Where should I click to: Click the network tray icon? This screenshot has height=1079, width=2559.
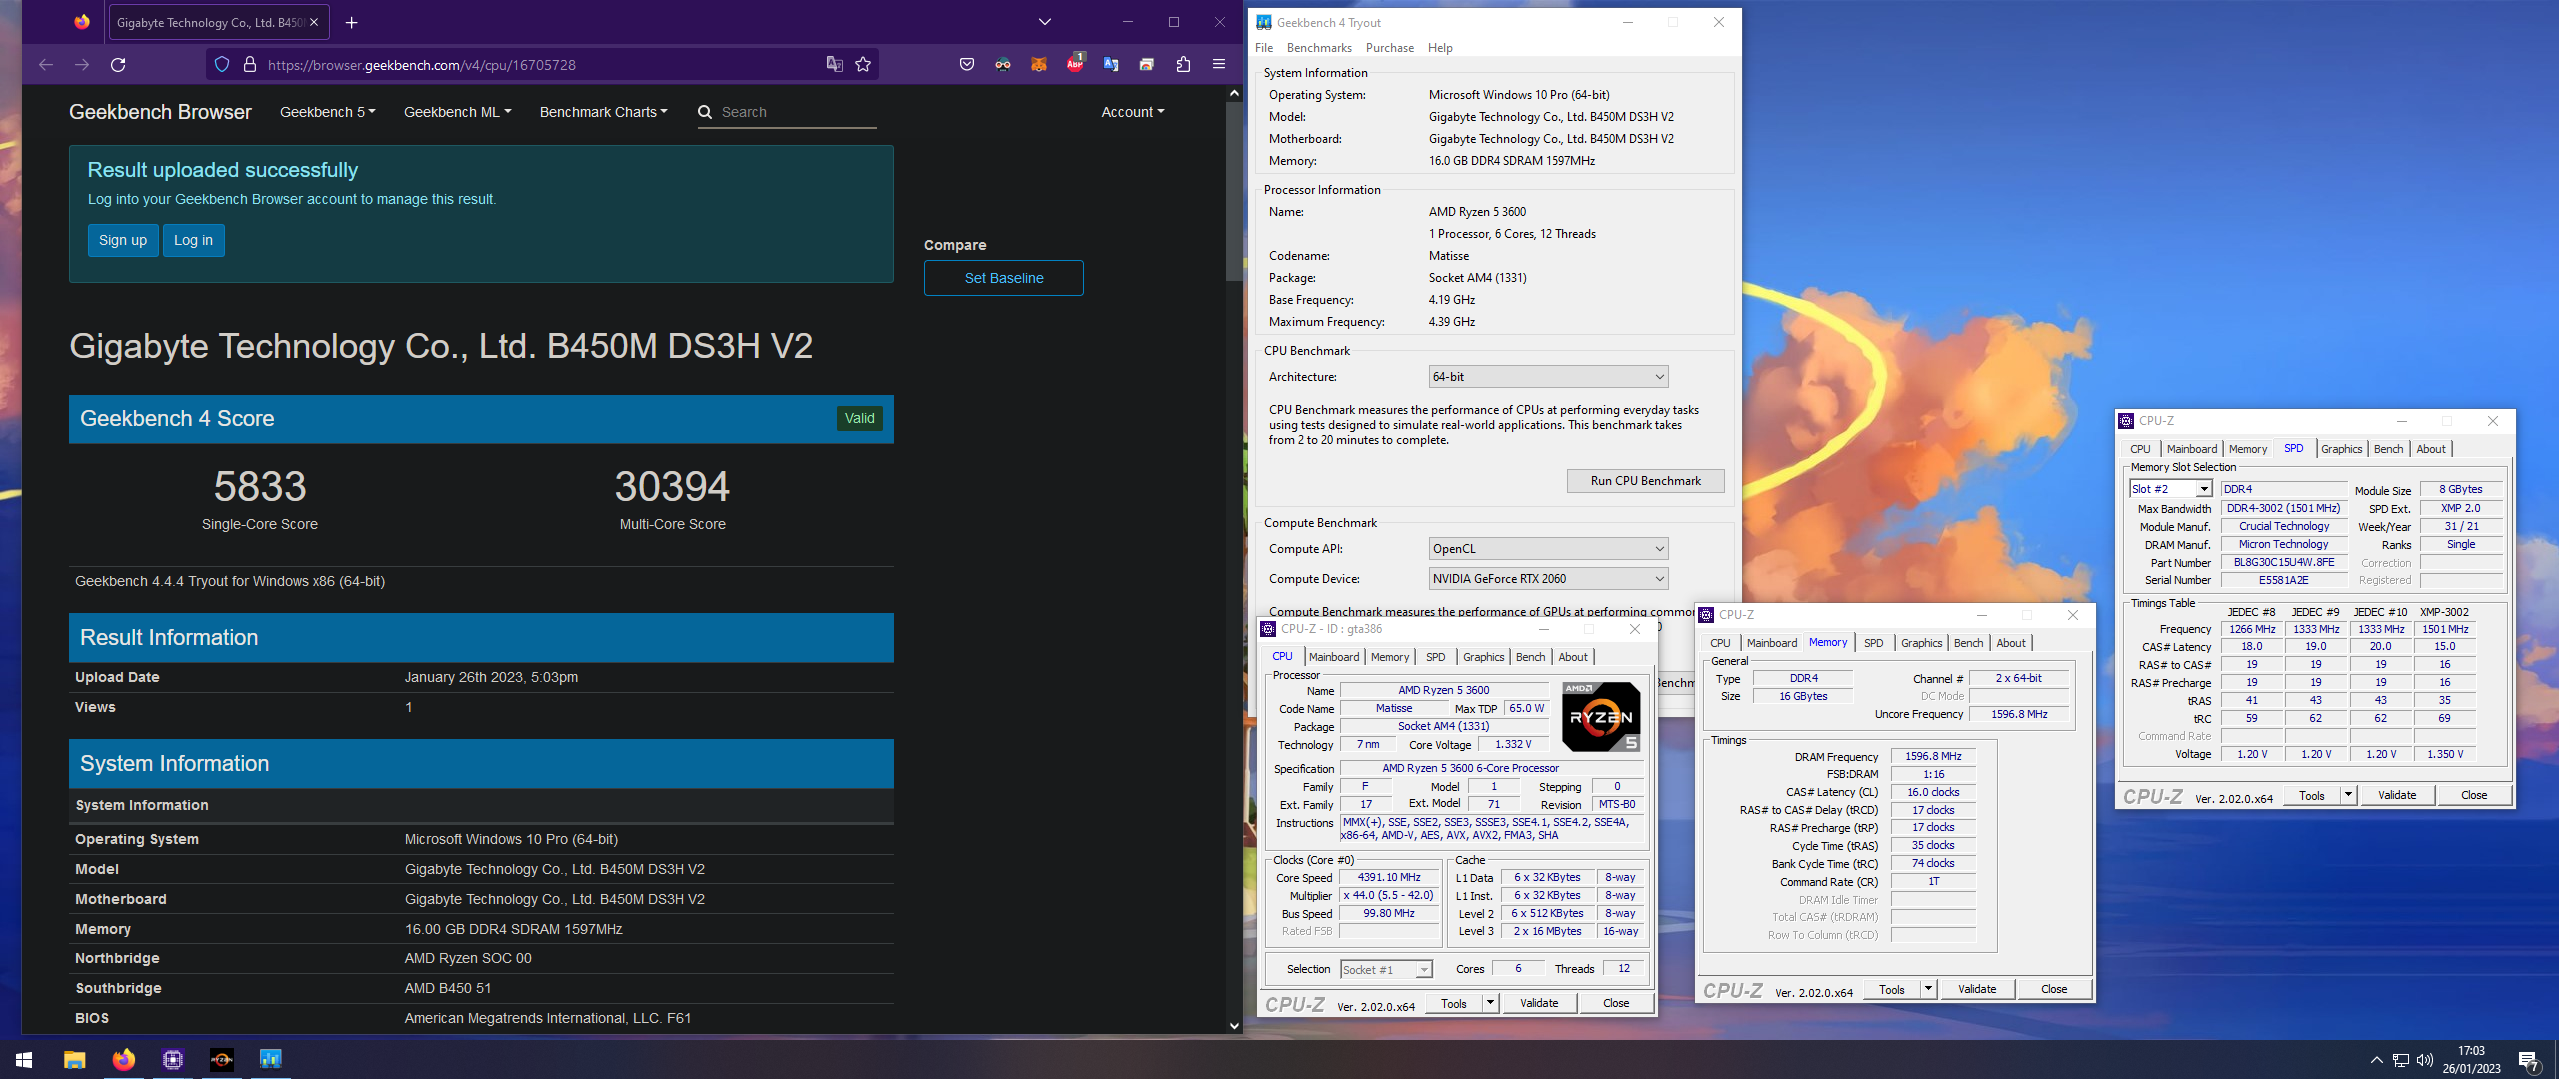pos(2400,1060)
